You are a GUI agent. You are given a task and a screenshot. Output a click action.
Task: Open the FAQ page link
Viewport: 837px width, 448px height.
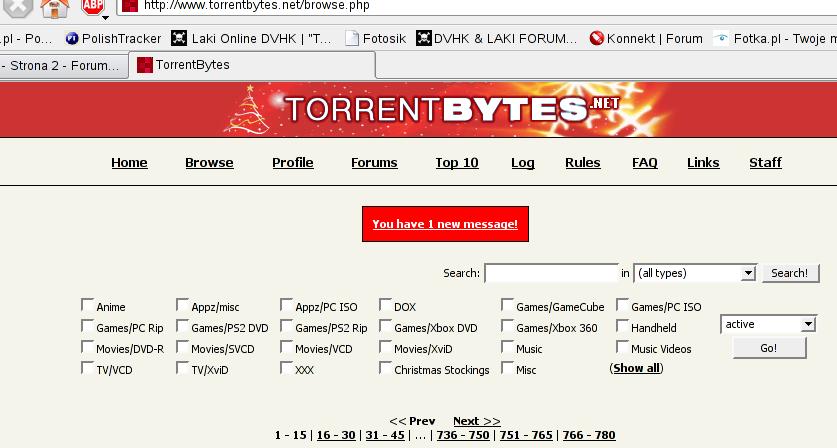(645, 162)
